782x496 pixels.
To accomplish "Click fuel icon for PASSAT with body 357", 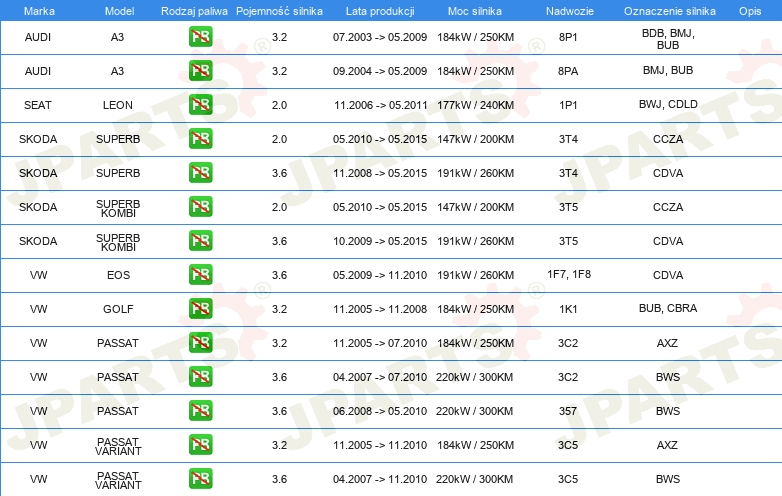I will point(200,411).
